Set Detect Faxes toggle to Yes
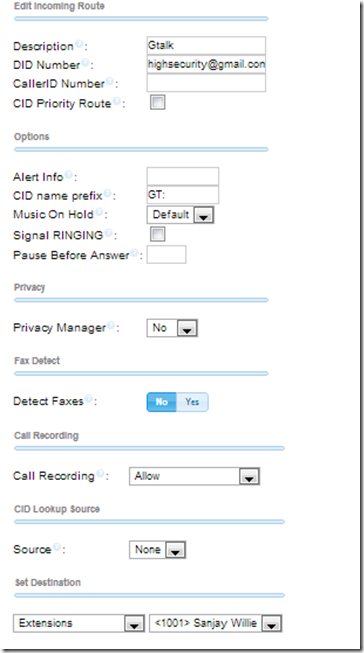Image resolution: width=364 pixels, height=653 pixels. (x=192, y=402)
